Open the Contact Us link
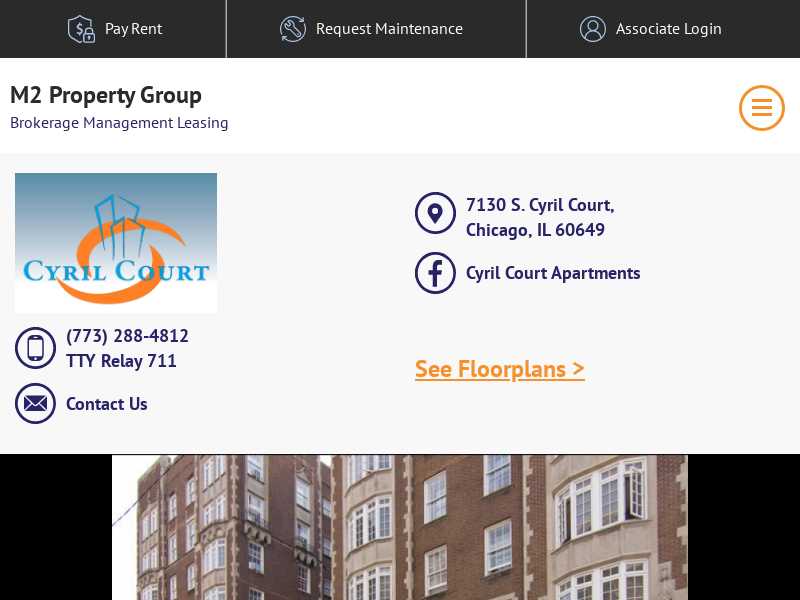The height and width of the screenshot is (600, 800). (107, 404)
